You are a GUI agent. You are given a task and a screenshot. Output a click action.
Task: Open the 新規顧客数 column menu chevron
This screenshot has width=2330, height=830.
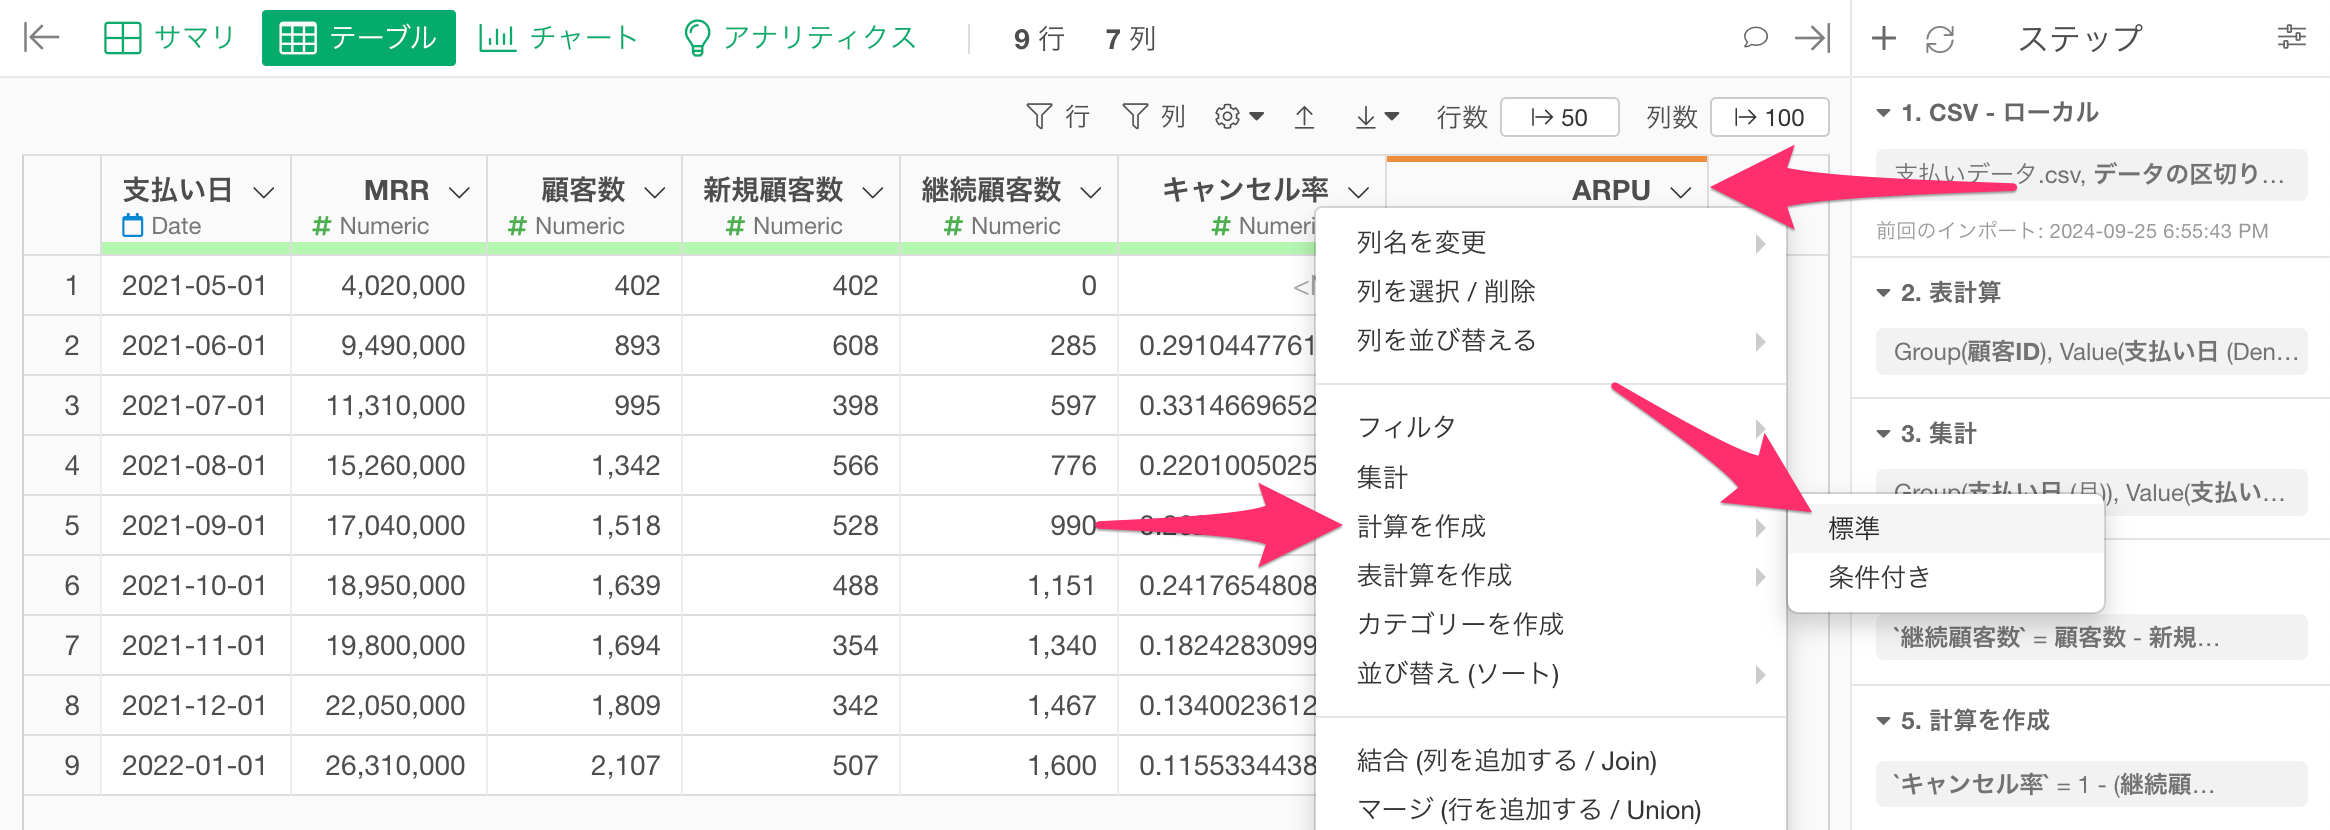click(x=873, y=191)
